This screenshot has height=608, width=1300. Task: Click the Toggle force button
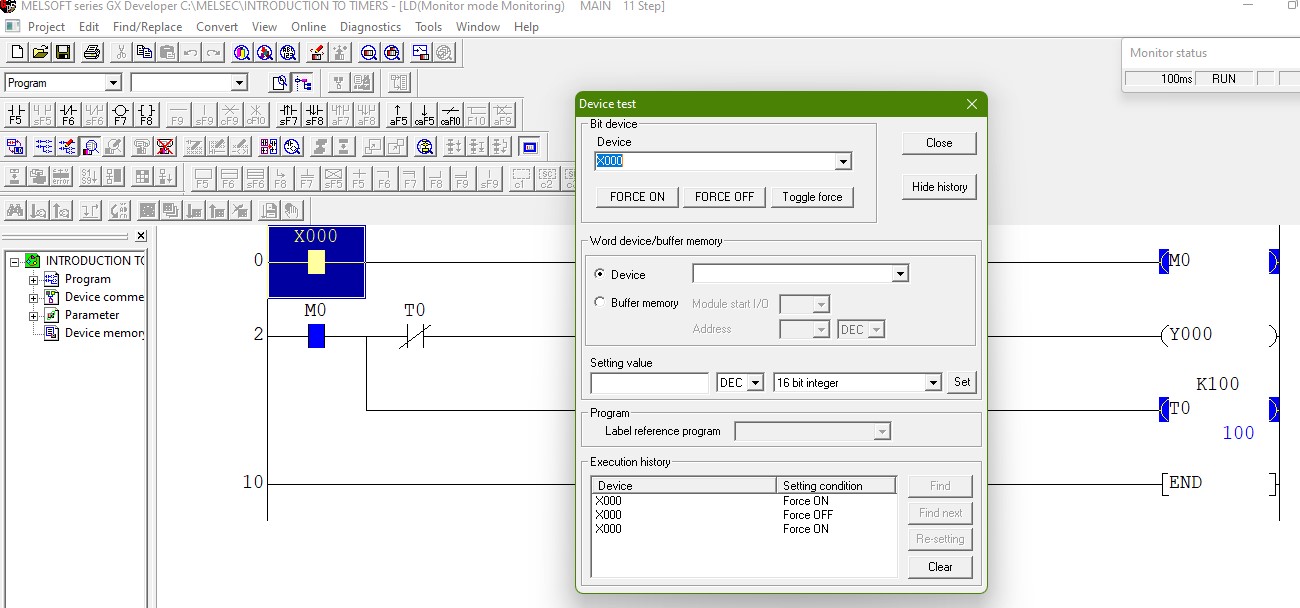click(x=812, y=197)
